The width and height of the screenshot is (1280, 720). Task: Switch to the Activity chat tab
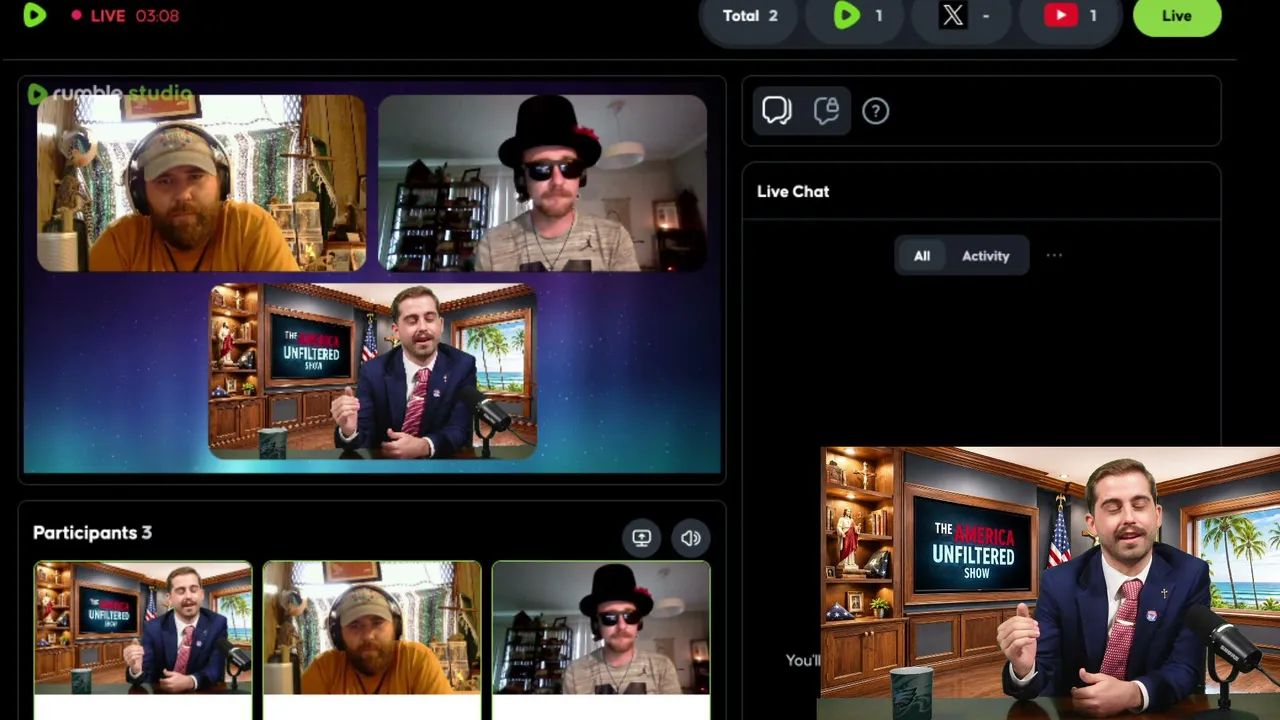(x=986, y=256)
